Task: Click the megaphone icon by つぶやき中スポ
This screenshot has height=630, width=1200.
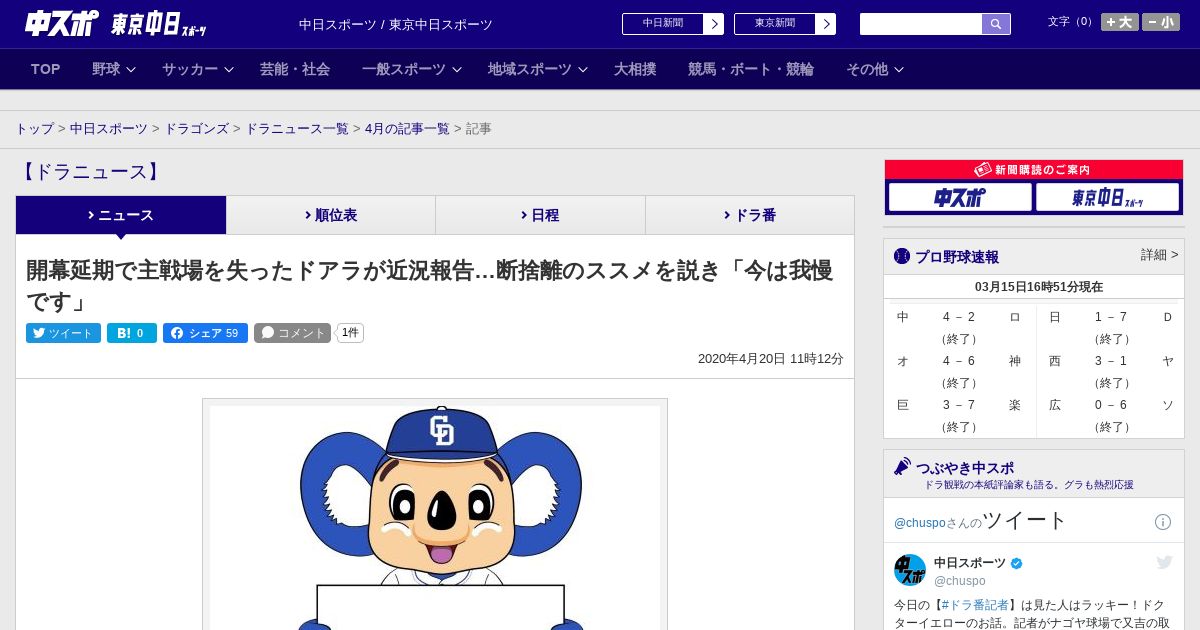Action: pos(902,467)
